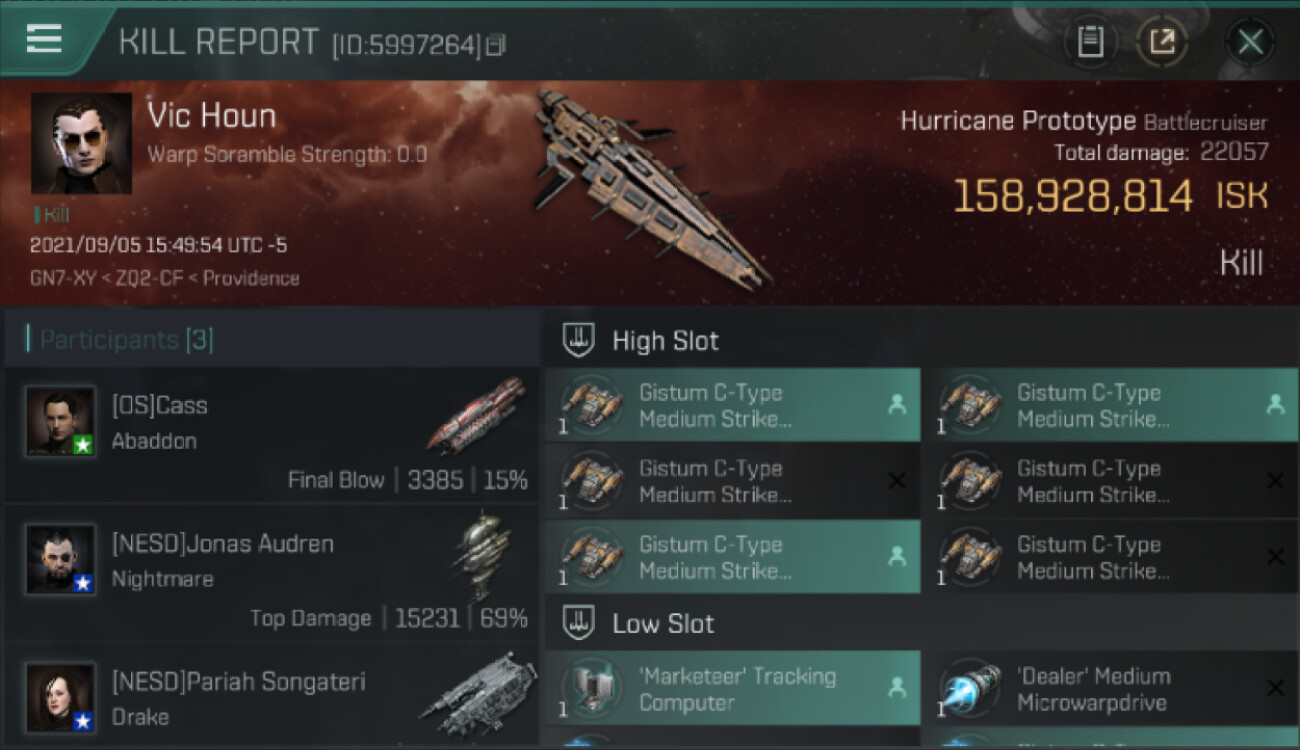Open Jonas Audren's pilot portrait
The image size is (1300, 750).
[x=60, y=559]
